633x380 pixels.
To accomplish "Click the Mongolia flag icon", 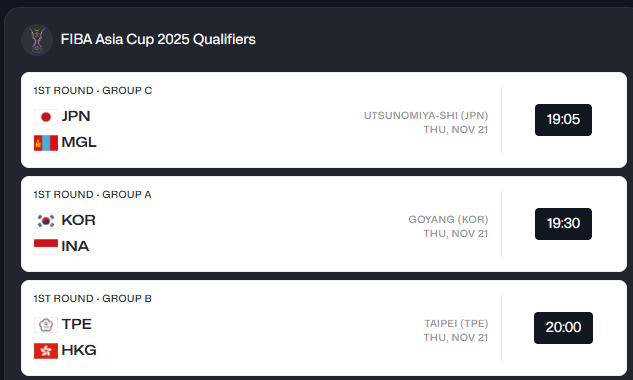I will [x=46, y=143].
